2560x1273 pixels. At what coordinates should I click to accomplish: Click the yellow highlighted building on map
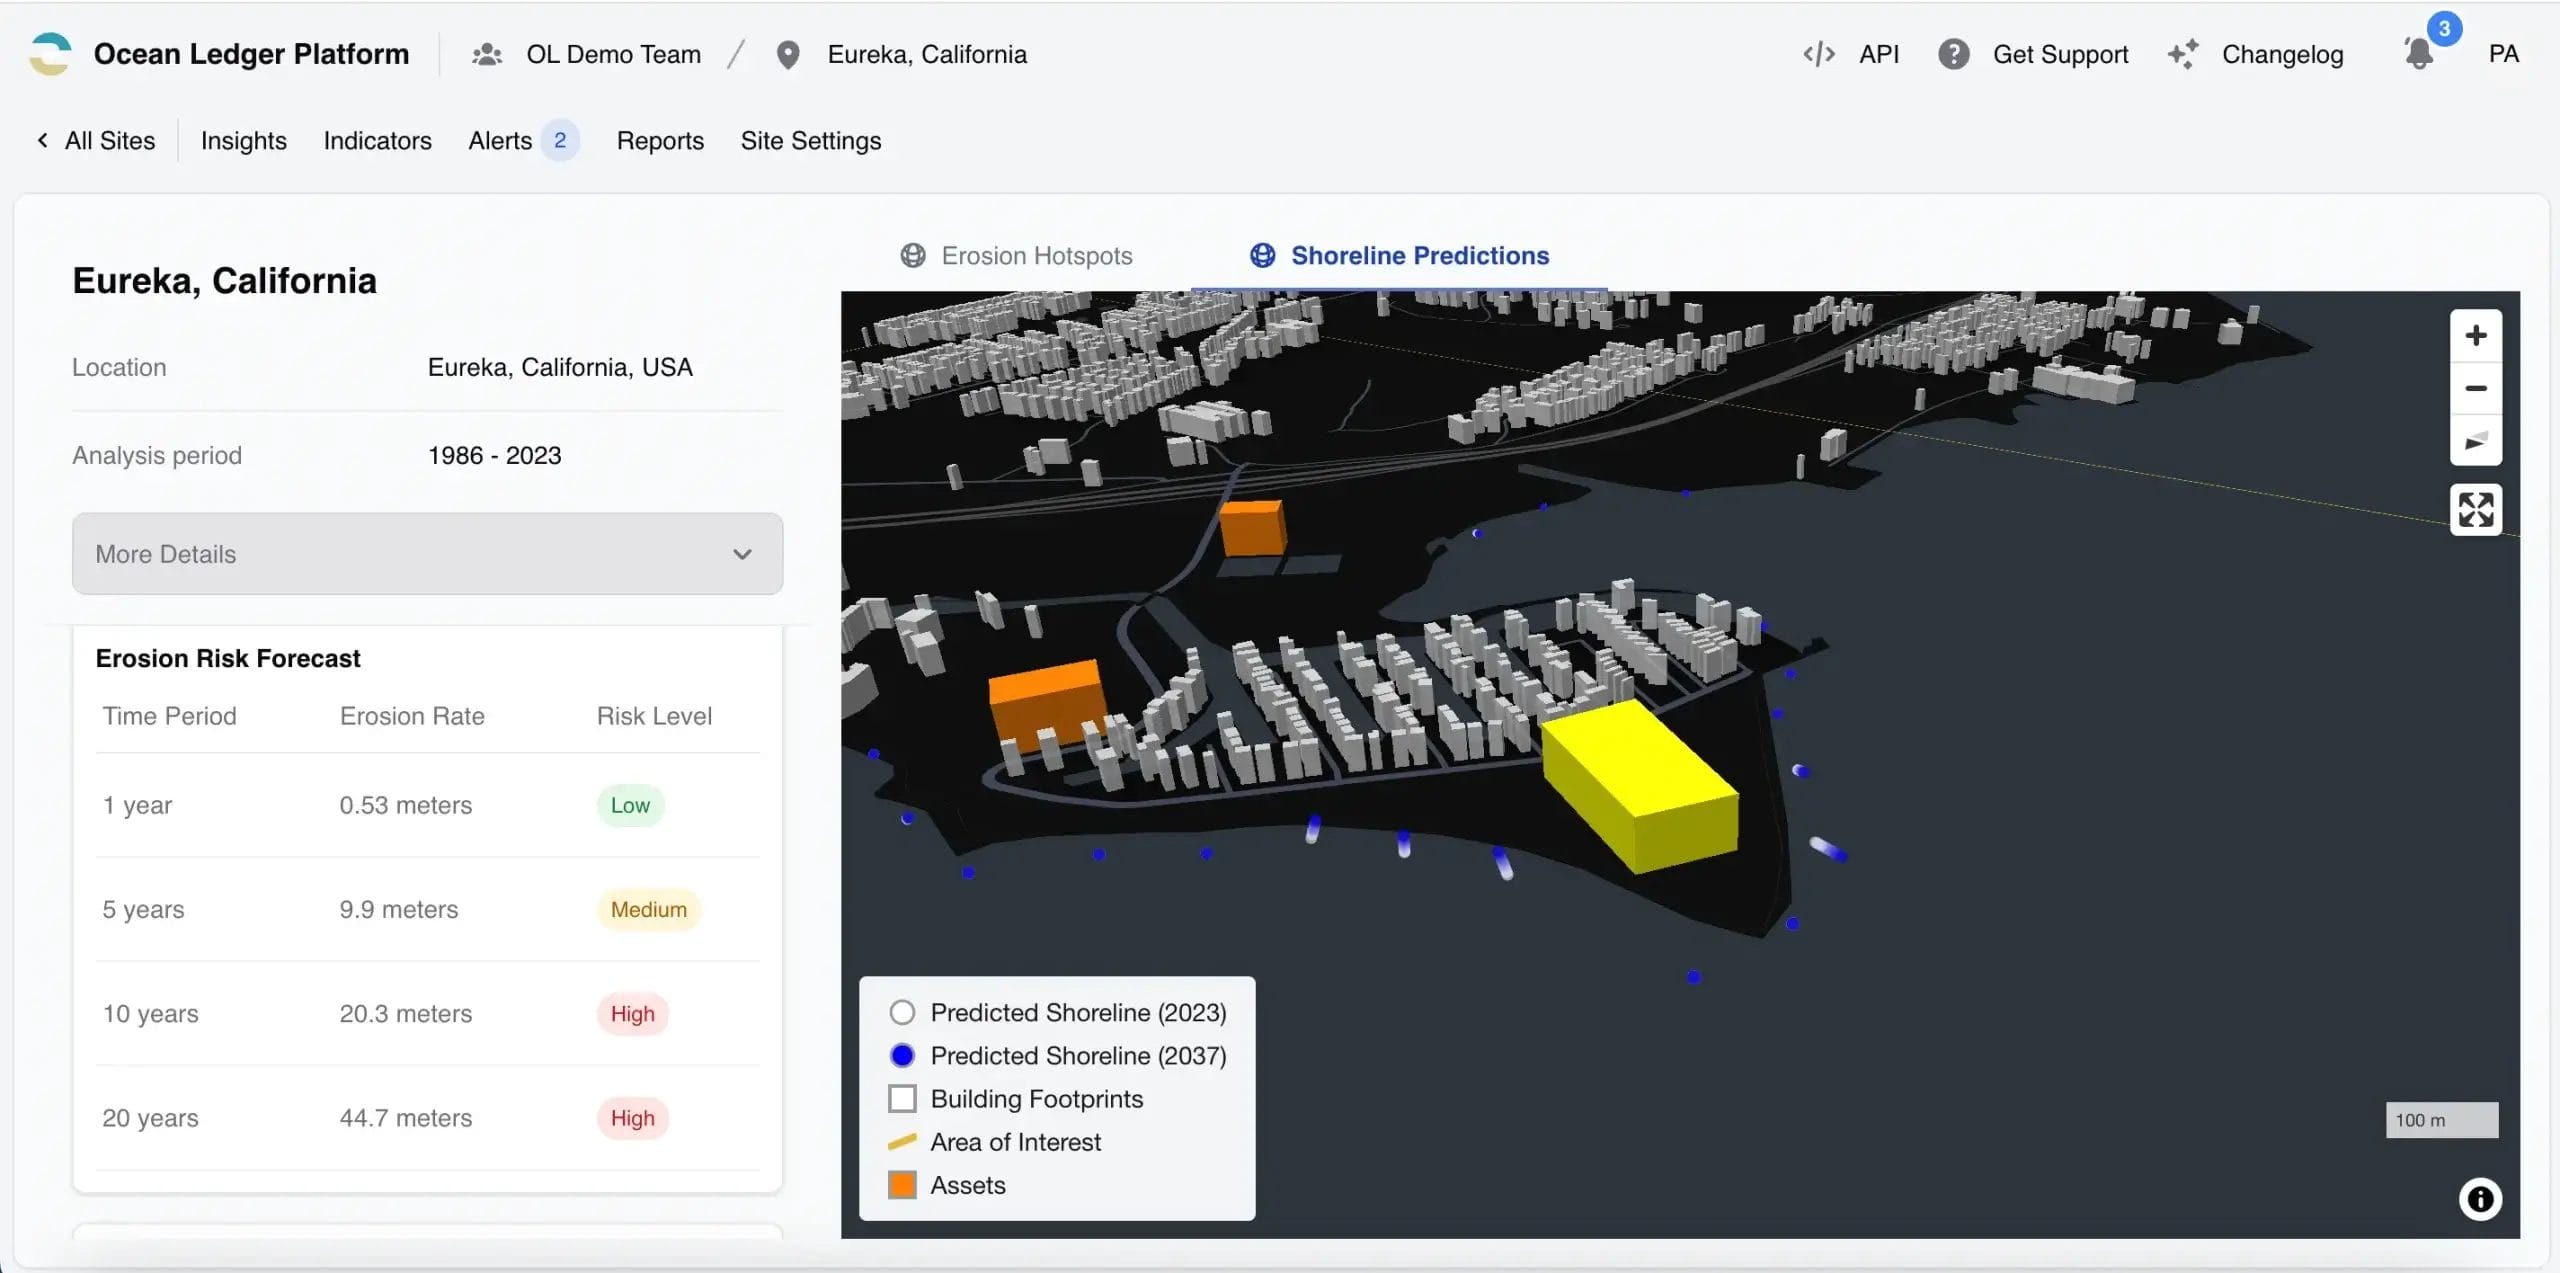coord(1640,785)
